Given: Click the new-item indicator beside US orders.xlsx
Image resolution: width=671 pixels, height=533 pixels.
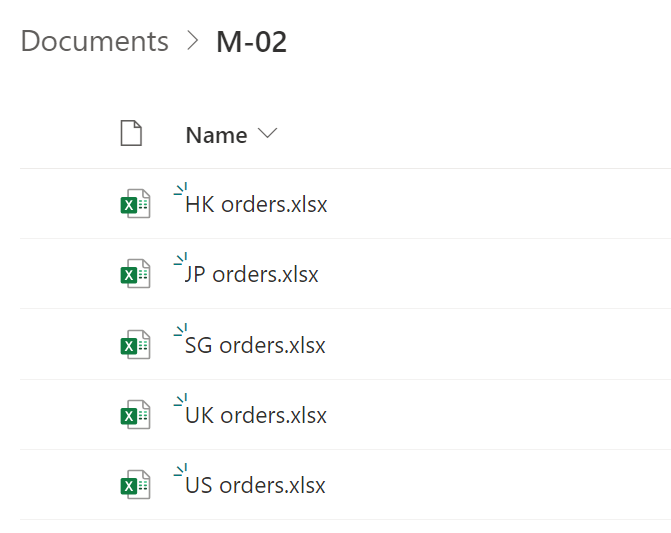Looking at the screenshot, I should [181, 470].
